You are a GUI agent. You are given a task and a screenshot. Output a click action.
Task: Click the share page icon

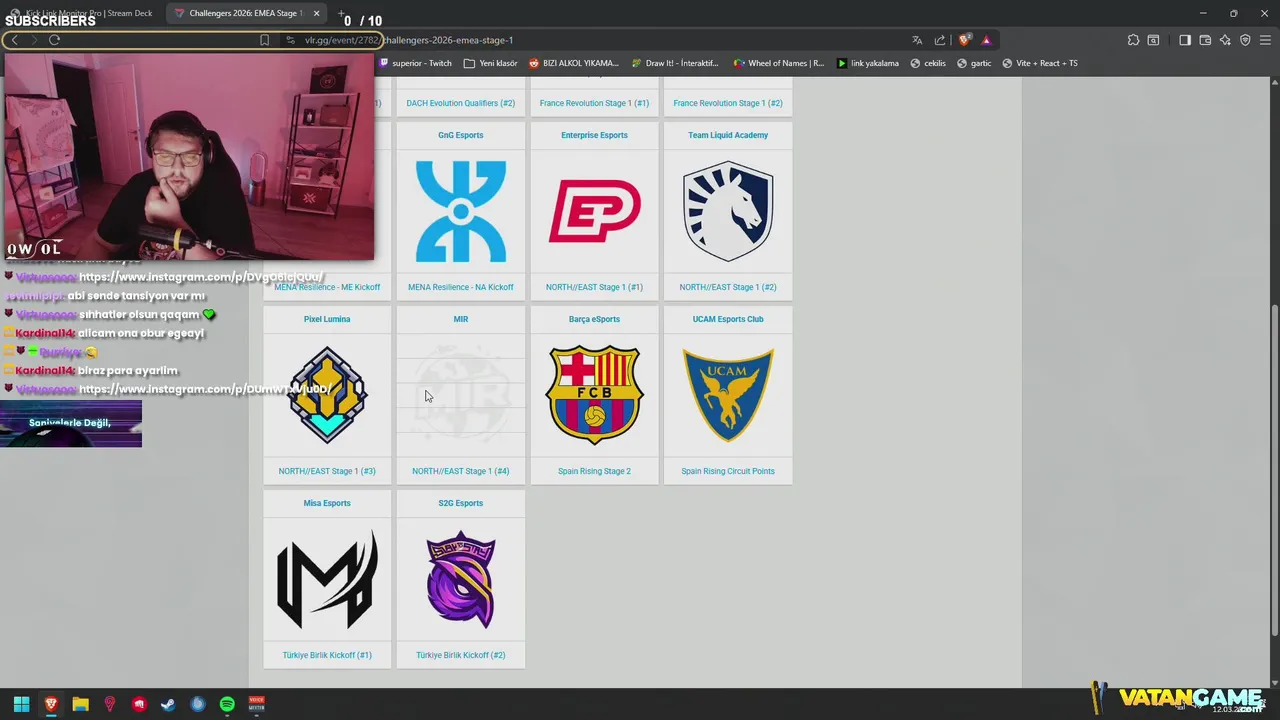click(x=940, y=40)
